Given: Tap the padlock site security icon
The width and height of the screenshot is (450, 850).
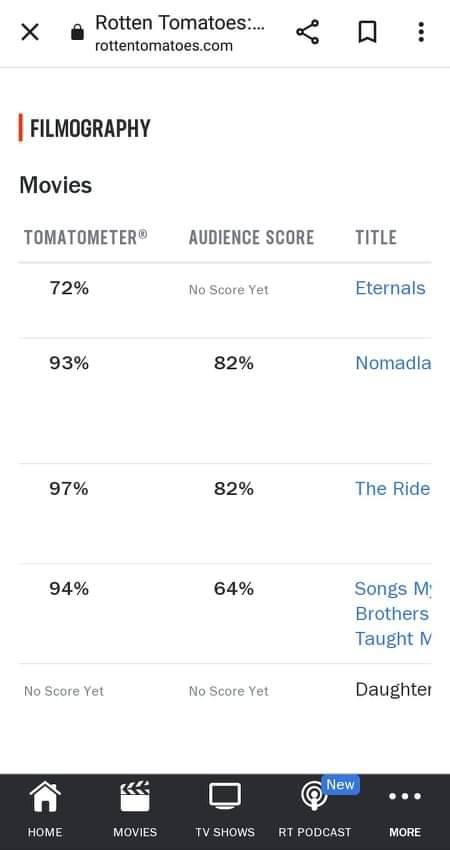Looking at the screenshot, I should (x=78, y=33).
